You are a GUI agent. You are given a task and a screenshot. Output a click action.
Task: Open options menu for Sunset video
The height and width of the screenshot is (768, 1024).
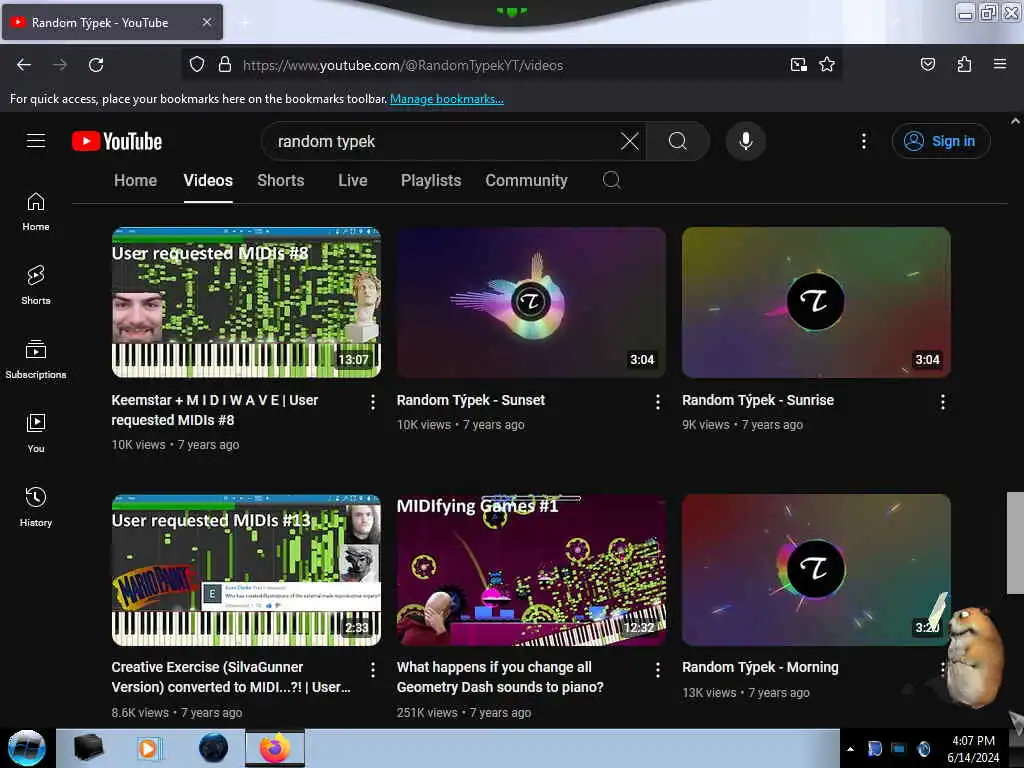point(658,402)
